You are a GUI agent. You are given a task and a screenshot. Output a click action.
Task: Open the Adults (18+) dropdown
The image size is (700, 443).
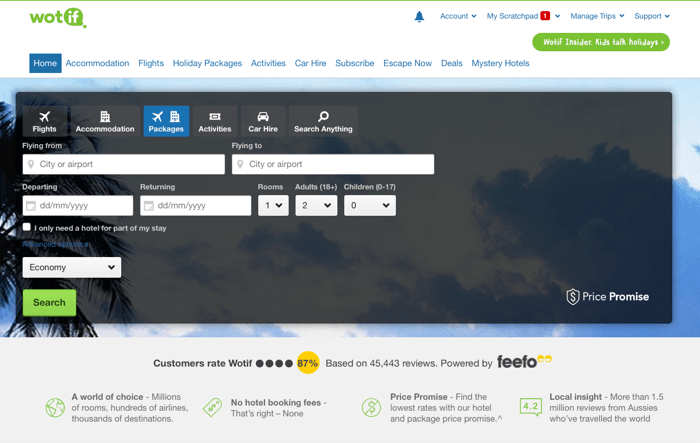[316, 205]
